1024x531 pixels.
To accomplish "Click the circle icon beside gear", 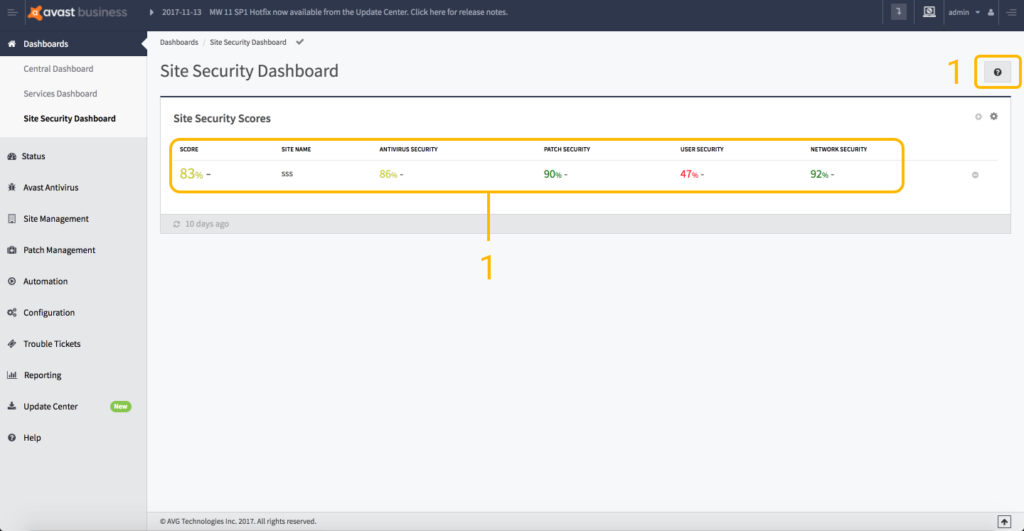I will click(x=978, y=117).
